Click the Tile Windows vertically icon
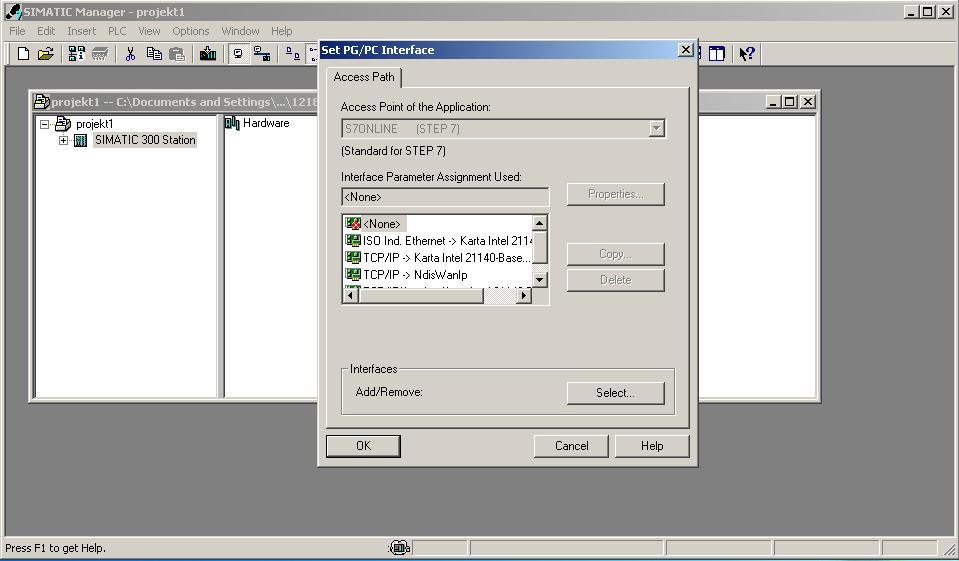This screenshot has height=561, width=959. pos(717,54)
